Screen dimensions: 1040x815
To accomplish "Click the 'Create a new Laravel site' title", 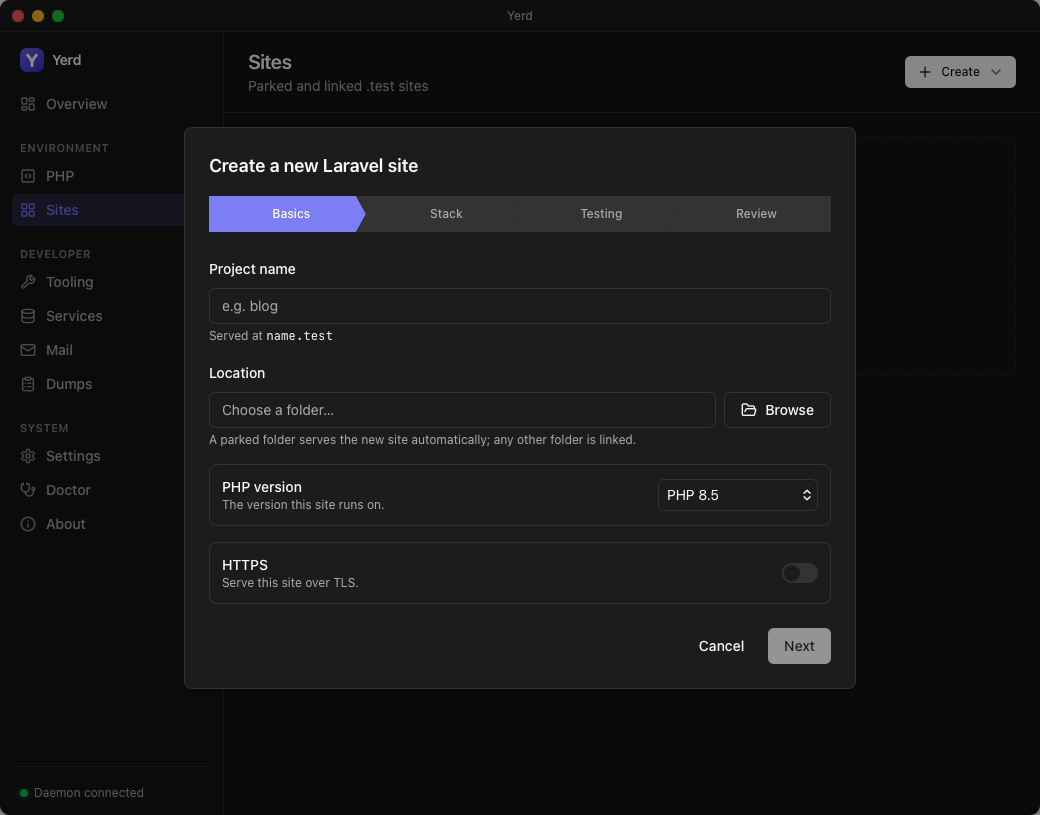I will click(x=314, y=166).
